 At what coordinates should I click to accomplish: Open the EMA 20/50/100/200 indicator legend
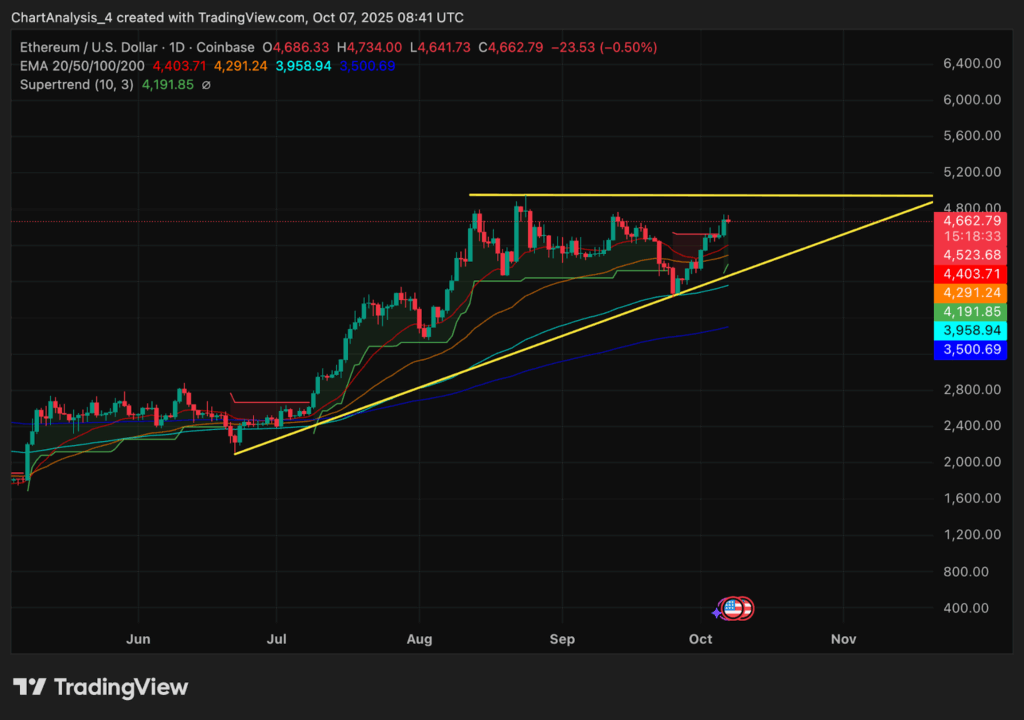82,66
